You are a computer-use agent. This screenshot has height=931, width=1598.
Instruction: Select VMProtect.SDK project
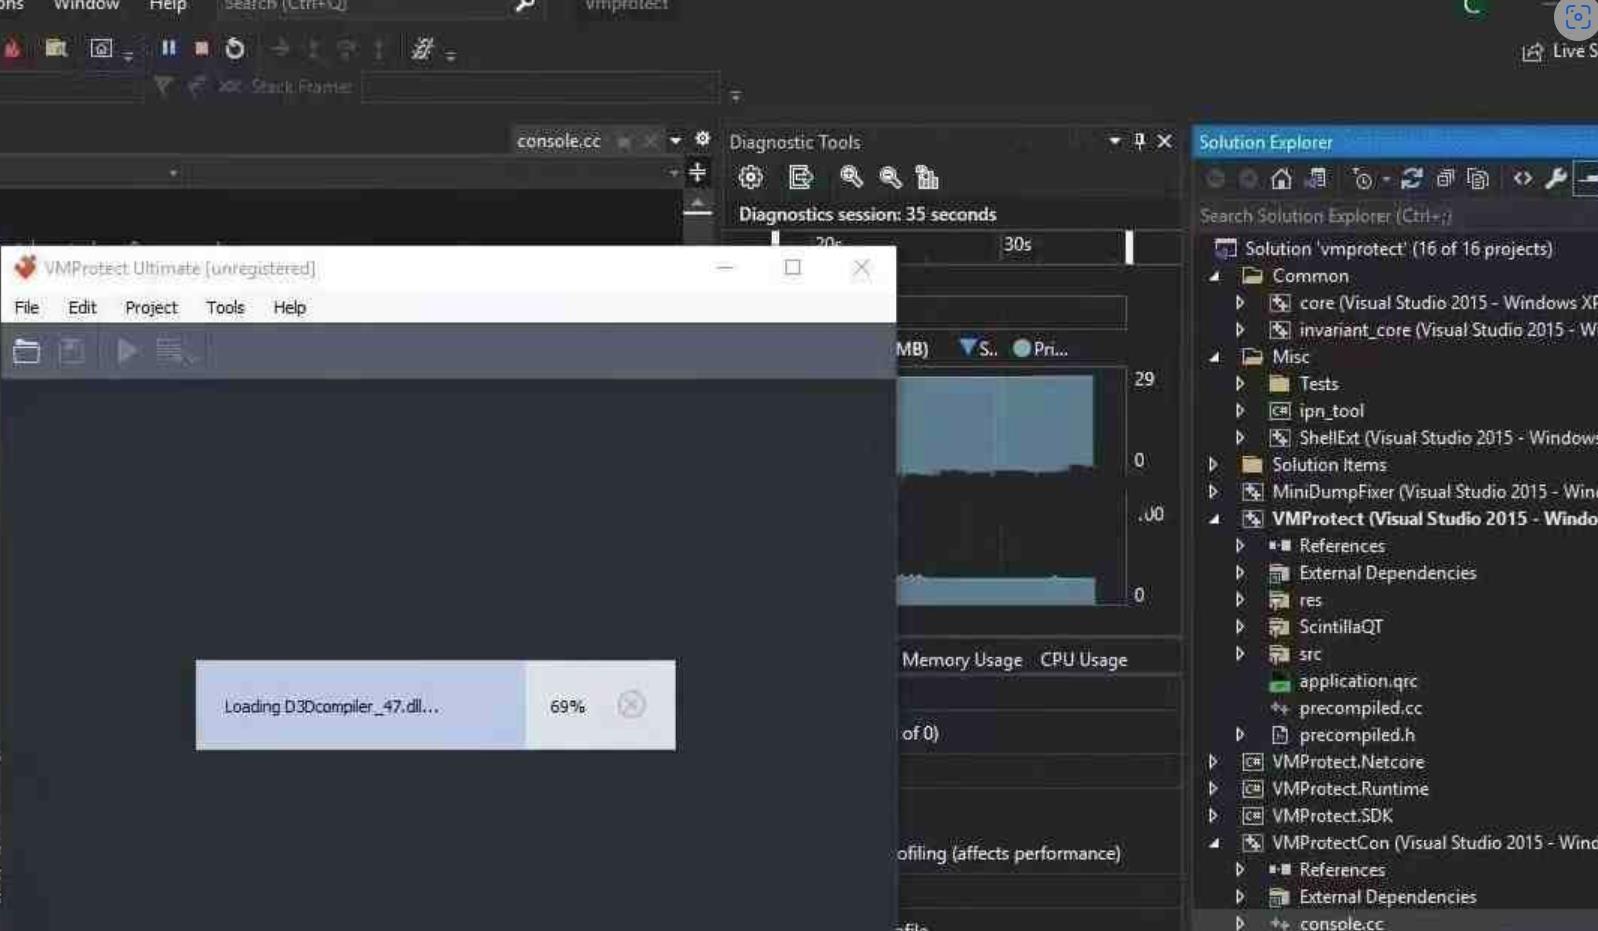[x=1332, y=816]
